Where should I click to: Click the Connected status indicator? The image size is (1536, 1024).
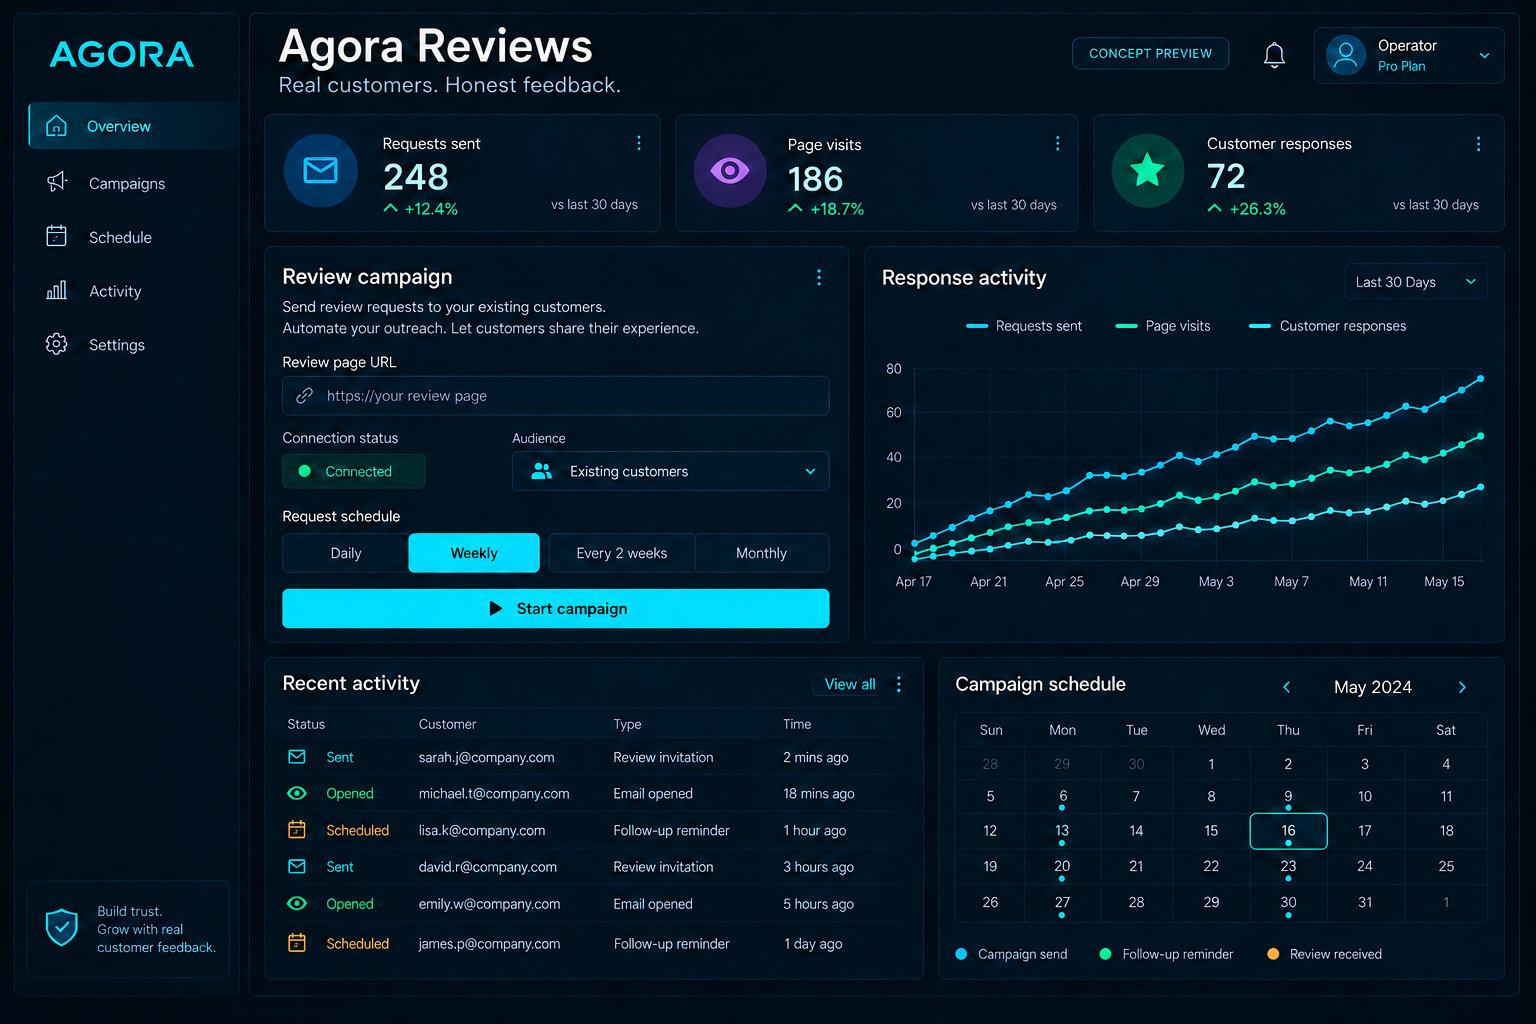point(354,471)
